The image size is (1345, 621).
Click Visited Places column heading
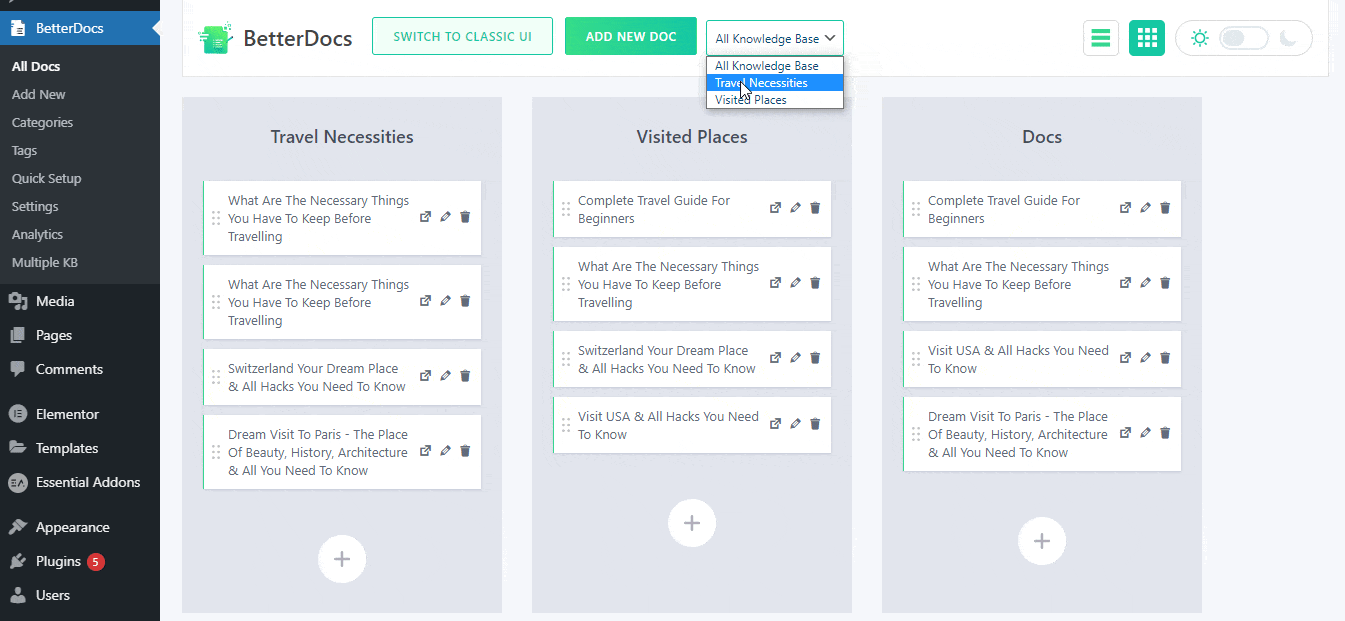tap(692, 137)
